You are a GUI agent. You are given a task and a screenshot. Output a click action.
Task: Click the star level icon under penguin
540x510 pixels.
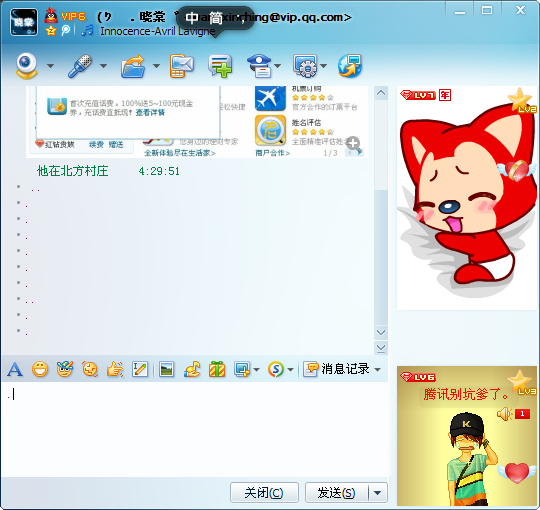tap(51, 31)
